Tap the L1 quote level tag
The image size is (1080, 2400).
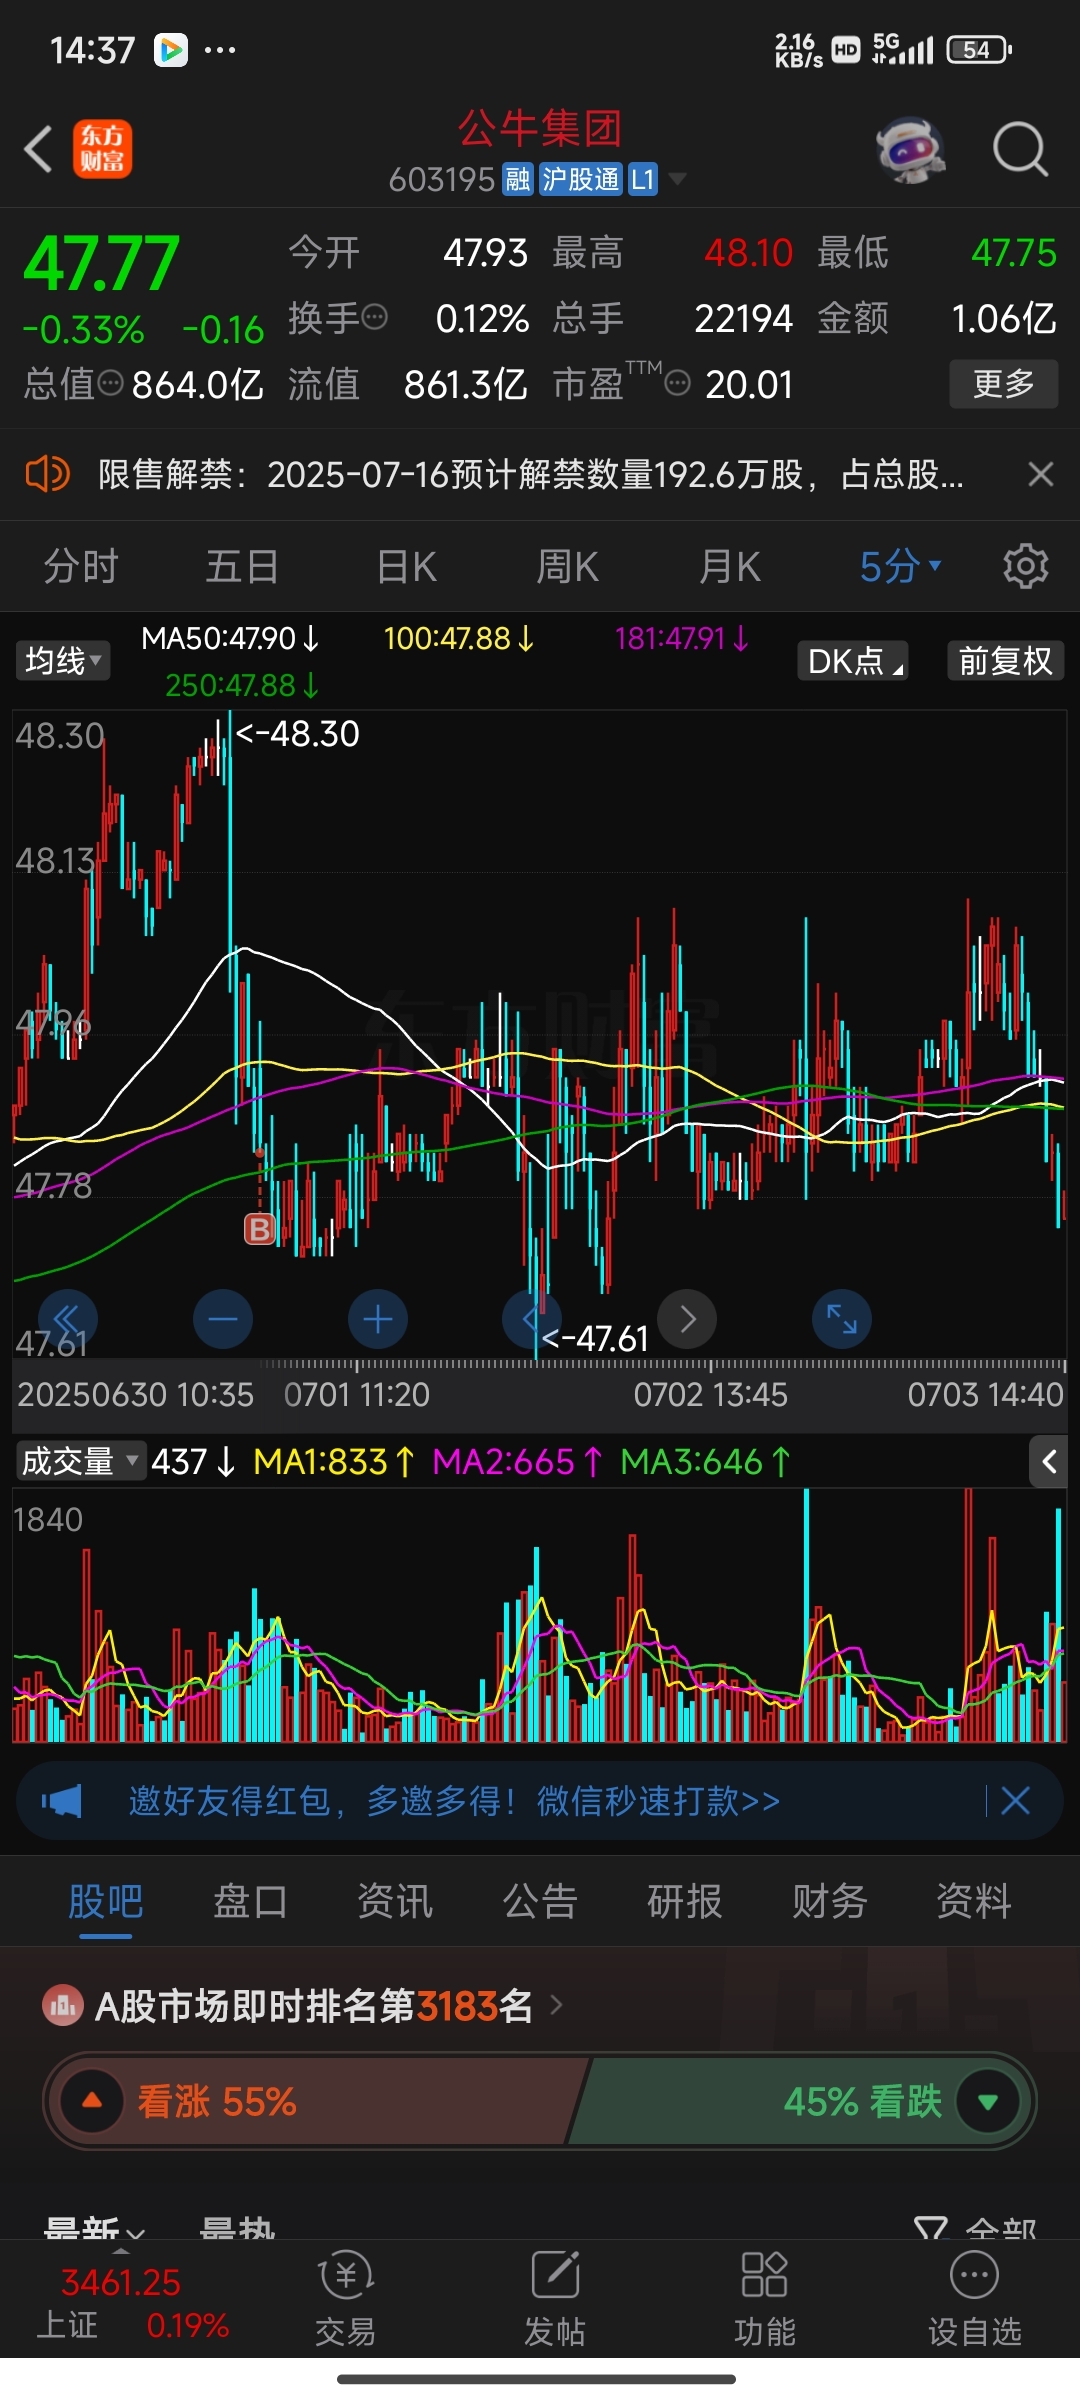pos(642,179)
